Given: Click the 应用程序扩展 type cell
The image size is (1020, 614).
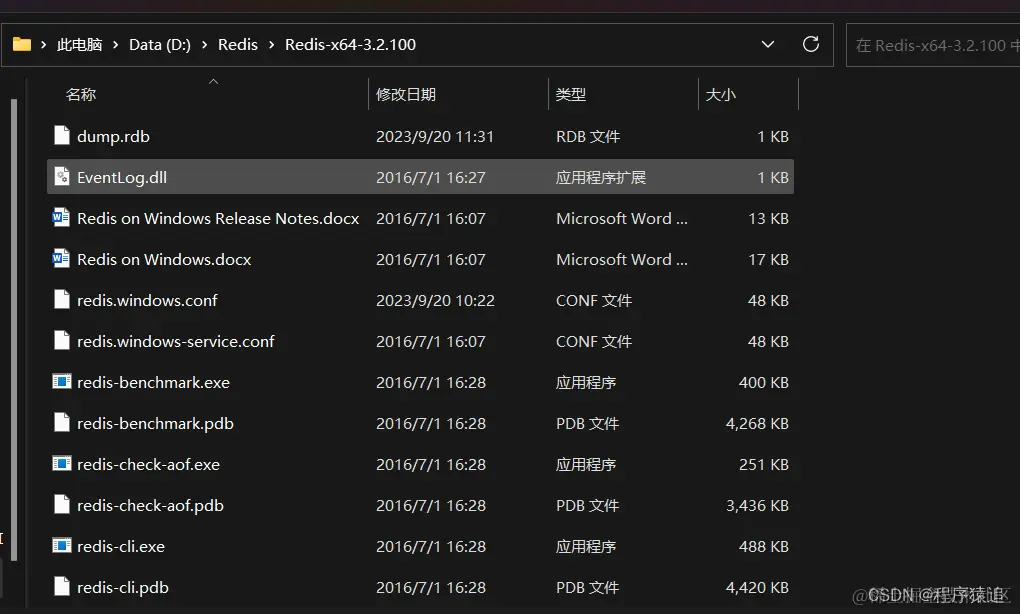Looking at the screenshot, I should click(x=600, y=178).
